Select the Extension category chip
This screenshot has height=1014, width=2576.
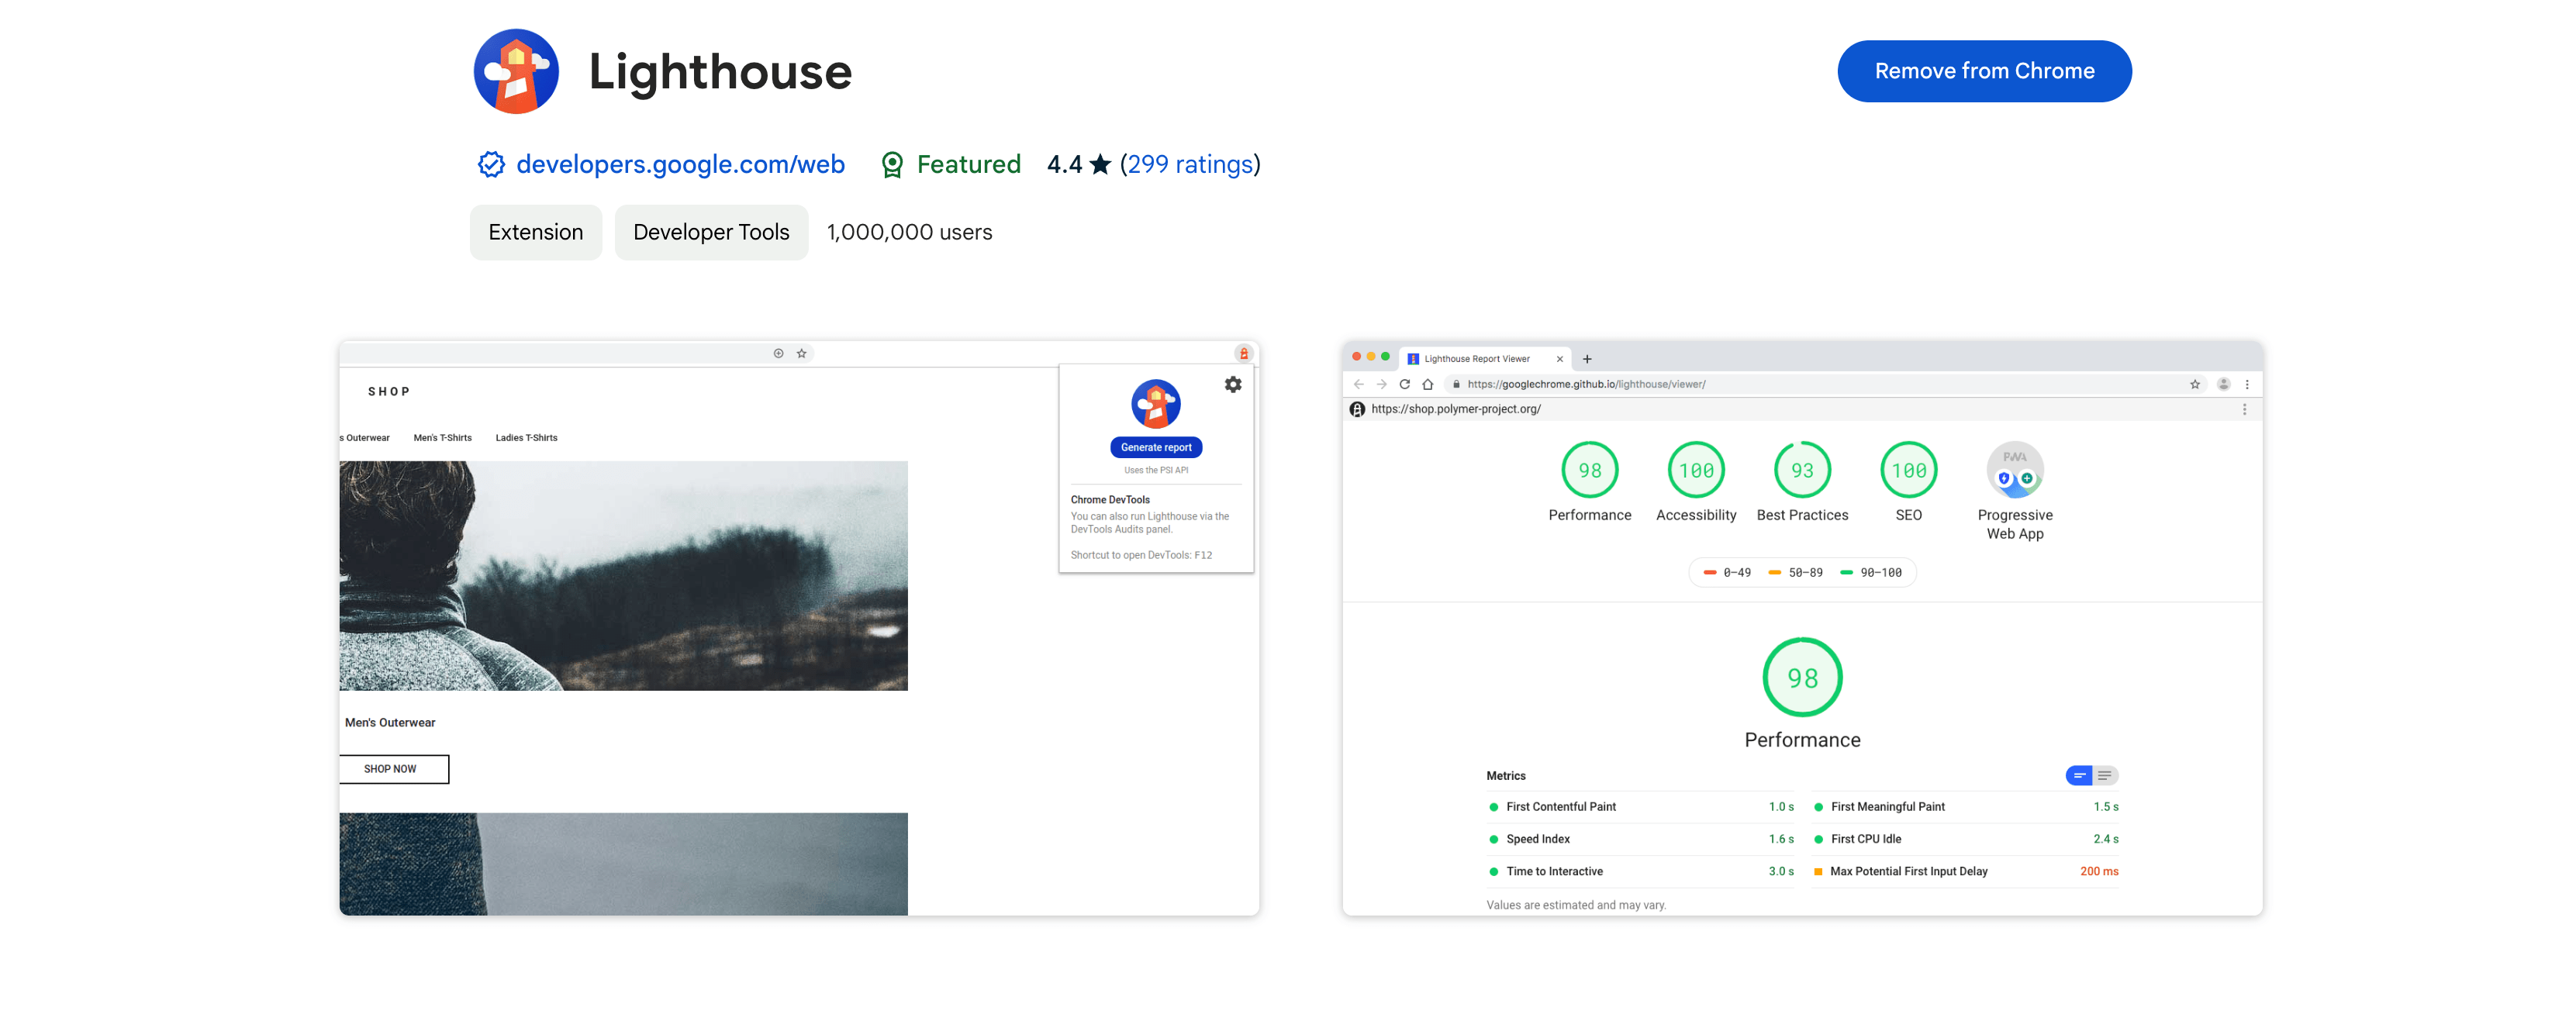pos(536,232)
